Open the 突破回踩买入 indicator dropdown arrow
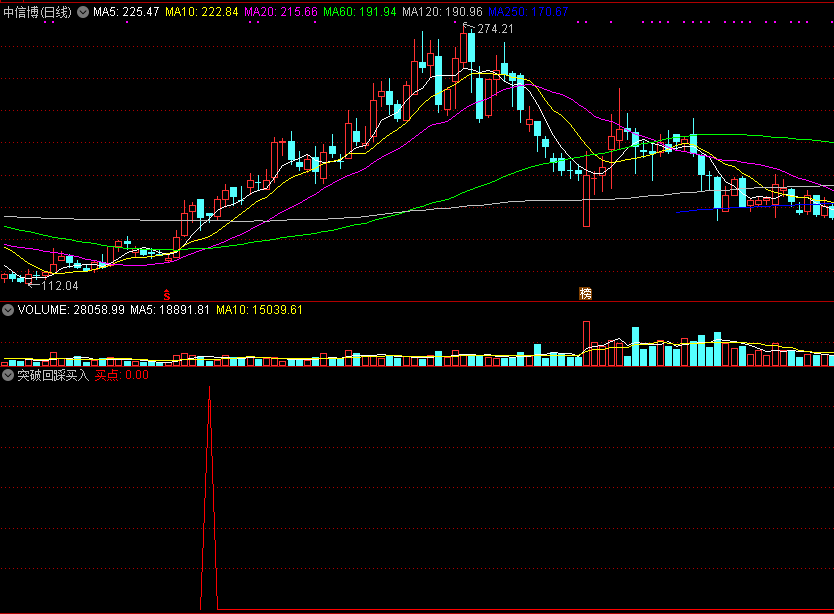 pyautogui.click(x=8, y=375)
